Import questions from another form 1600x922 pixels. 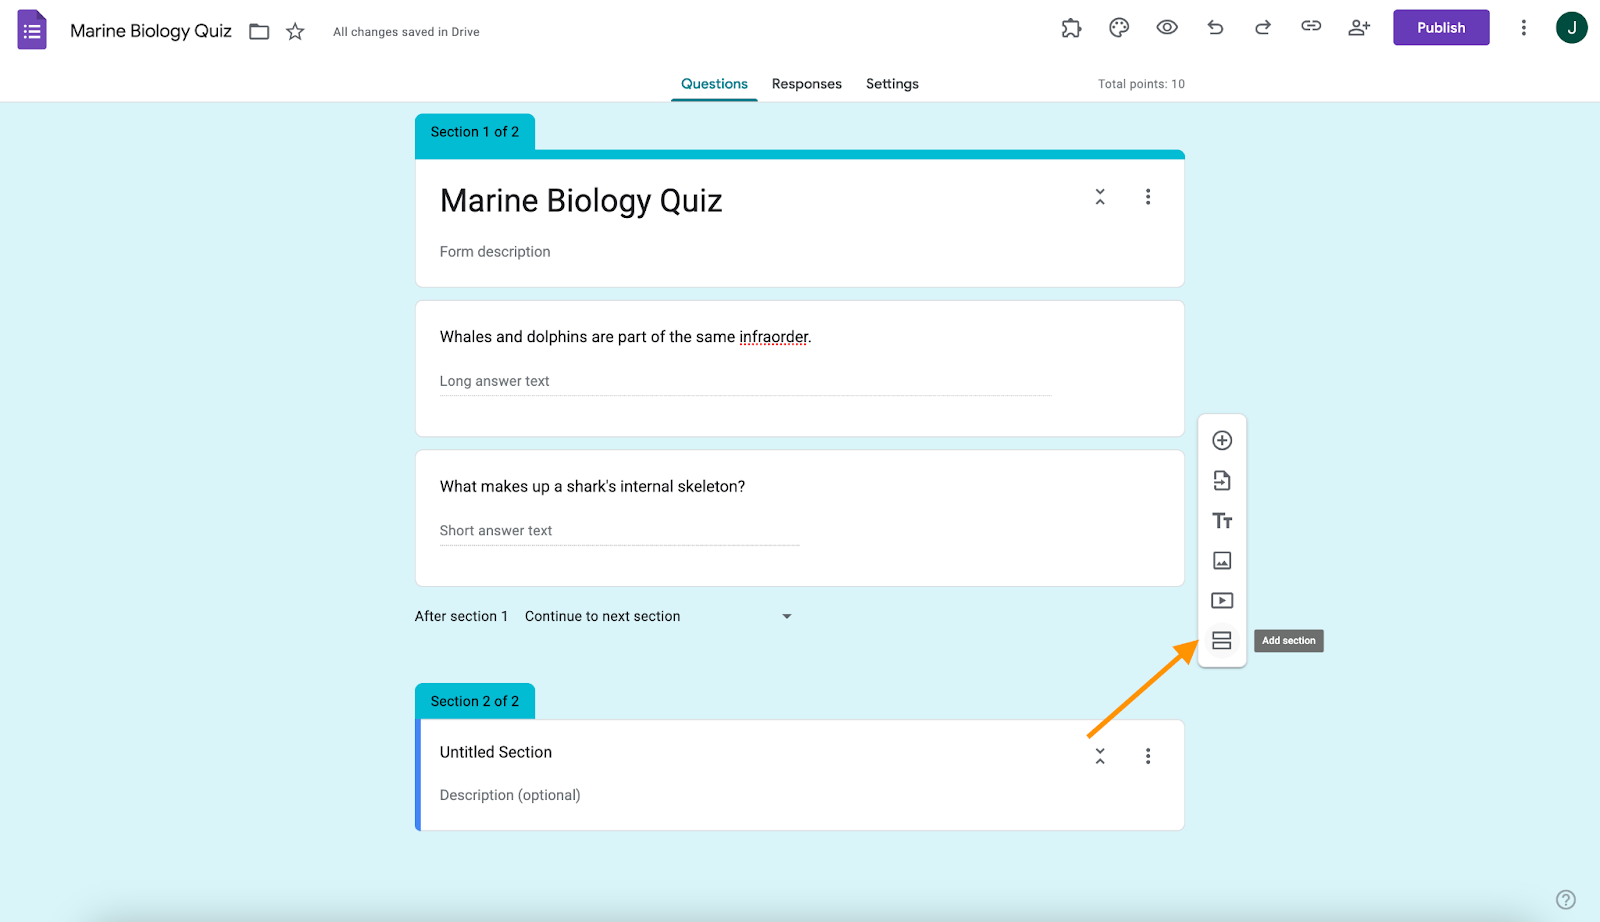point(1222,480)
